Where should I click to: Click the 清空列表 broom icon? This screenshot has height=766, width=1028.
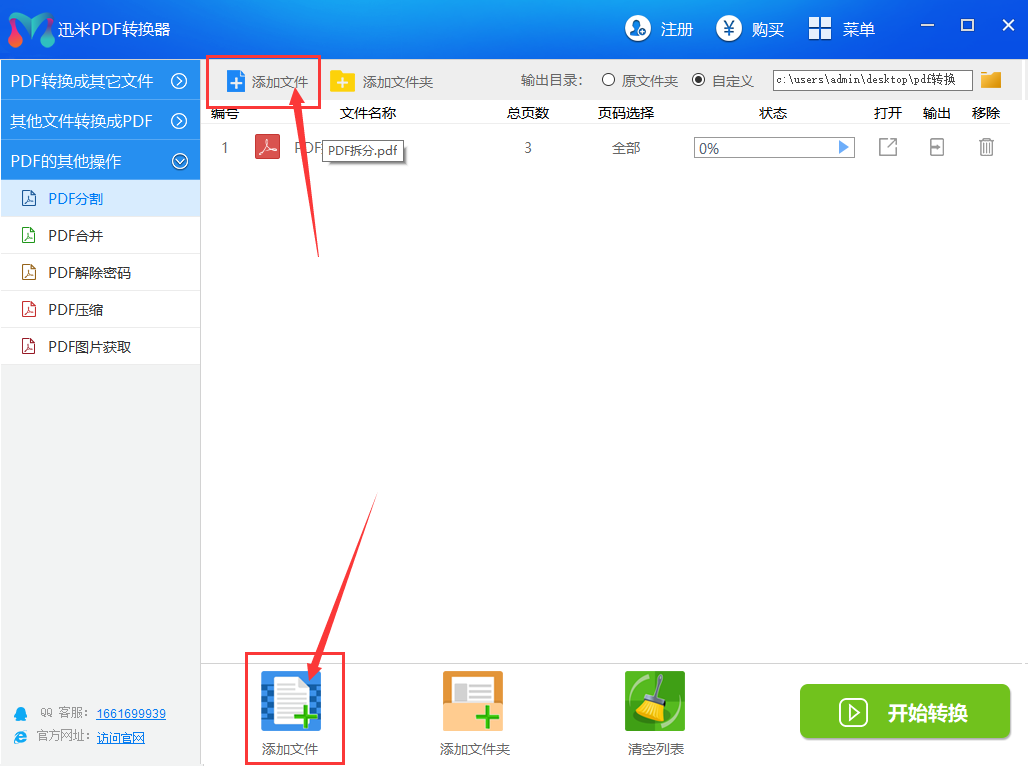(x=654, y=700)
